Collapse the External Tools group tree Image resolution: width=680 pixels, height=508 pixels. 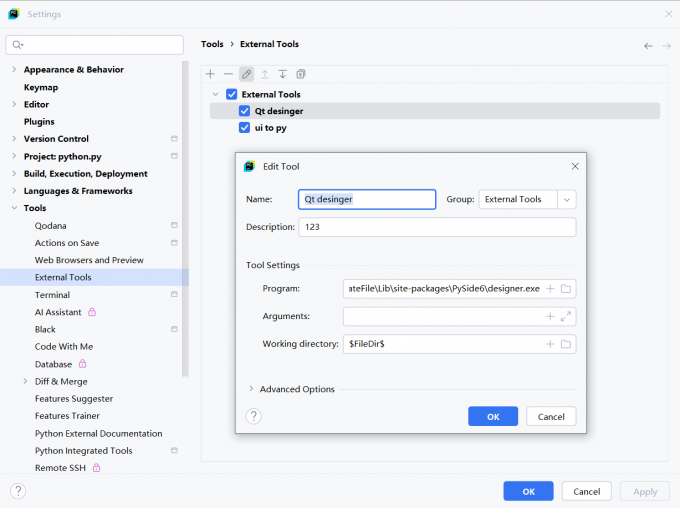point(216,94)
